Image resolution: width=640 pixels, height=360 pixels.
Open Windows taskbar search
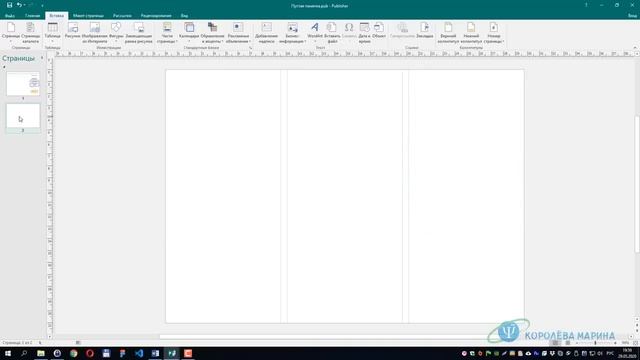pos(24,353)
